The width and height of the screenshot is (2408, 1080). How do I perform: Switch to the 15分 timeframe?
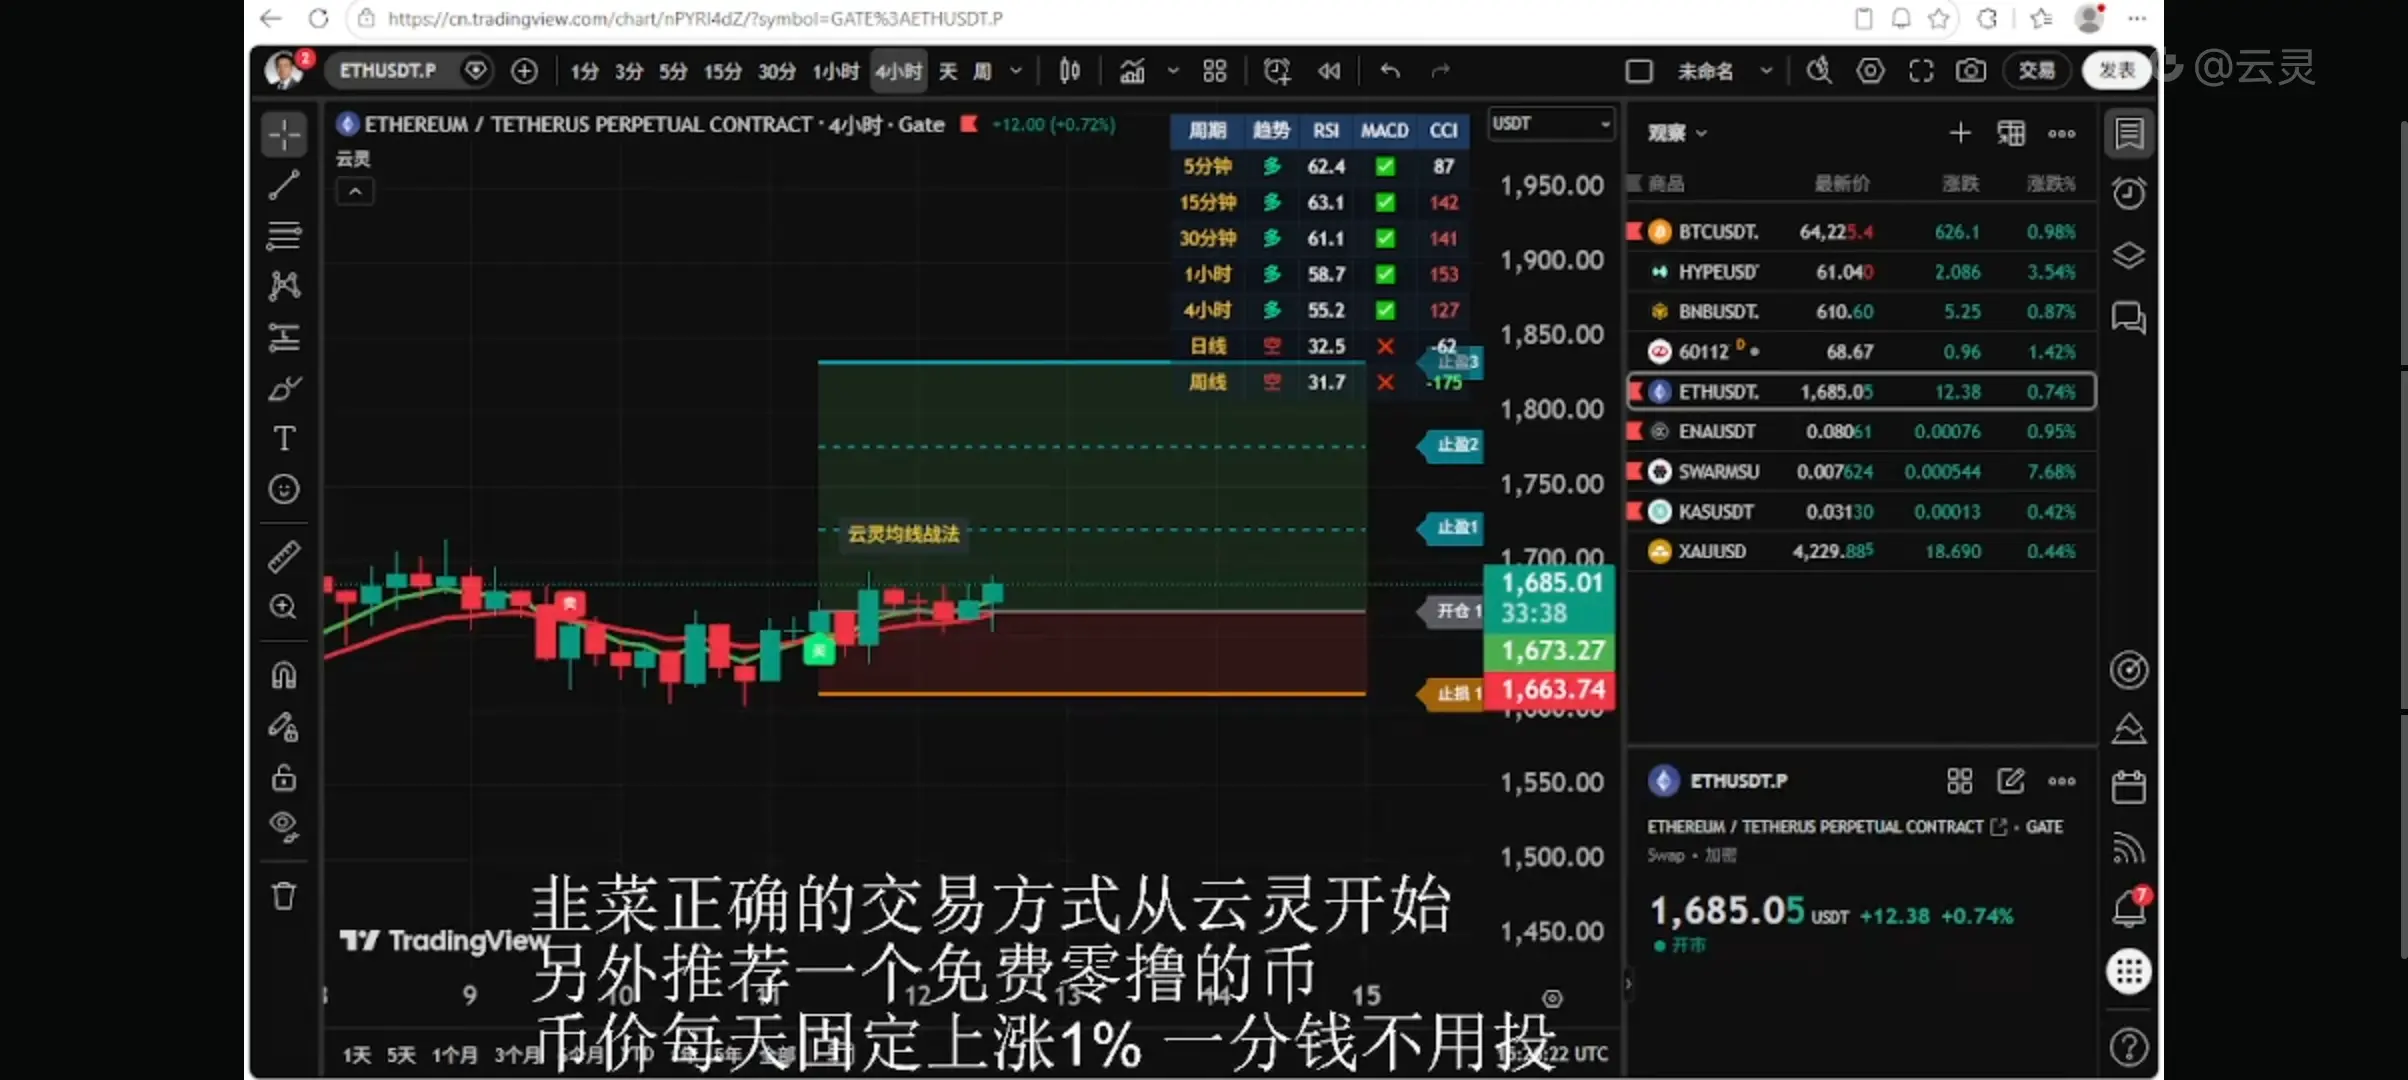722,71
